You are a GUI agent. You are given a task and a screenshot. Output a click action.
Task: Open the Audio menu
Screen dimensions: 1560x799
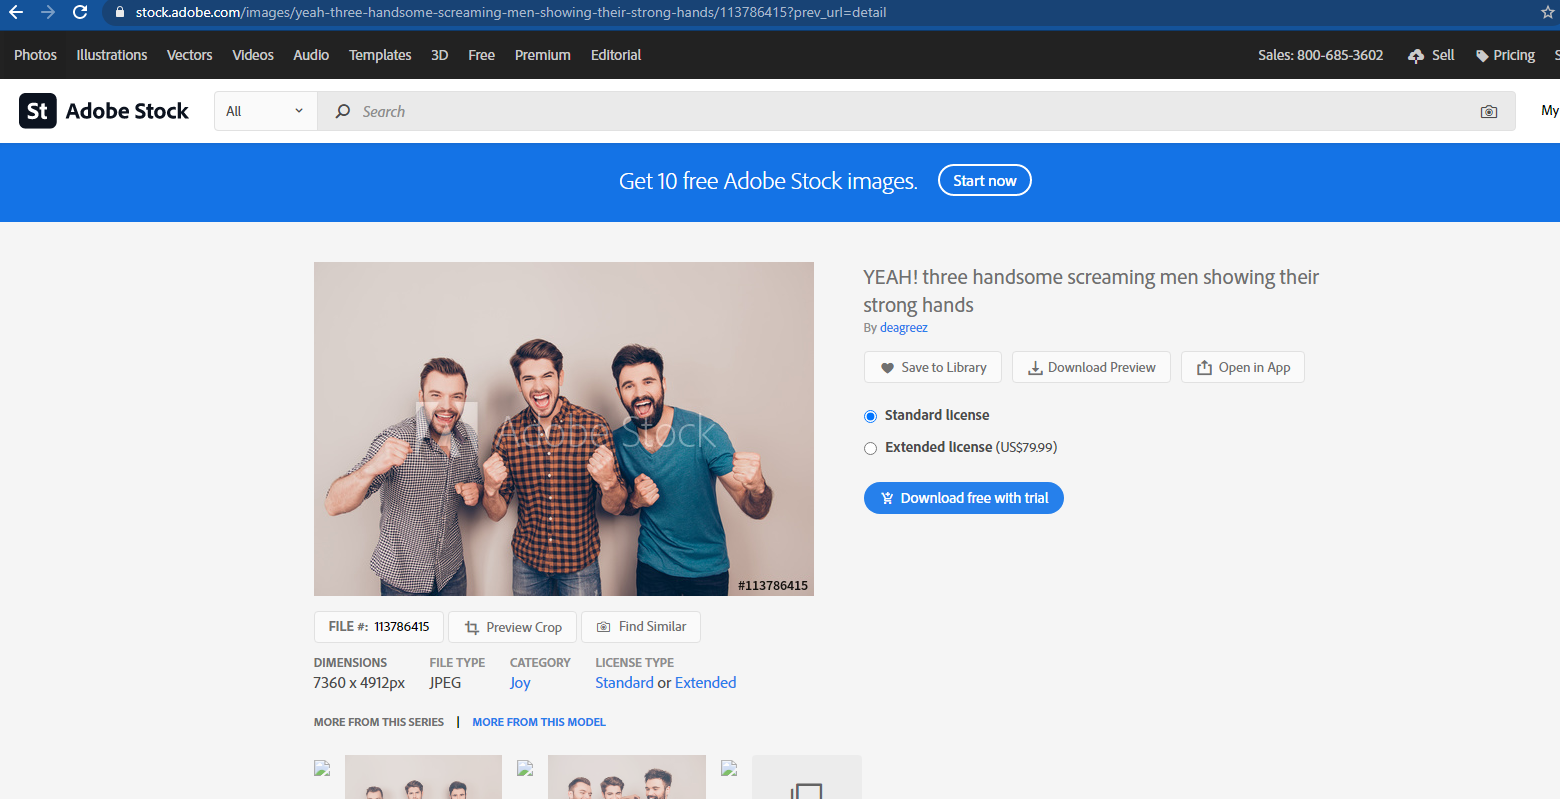coord(311,55)
